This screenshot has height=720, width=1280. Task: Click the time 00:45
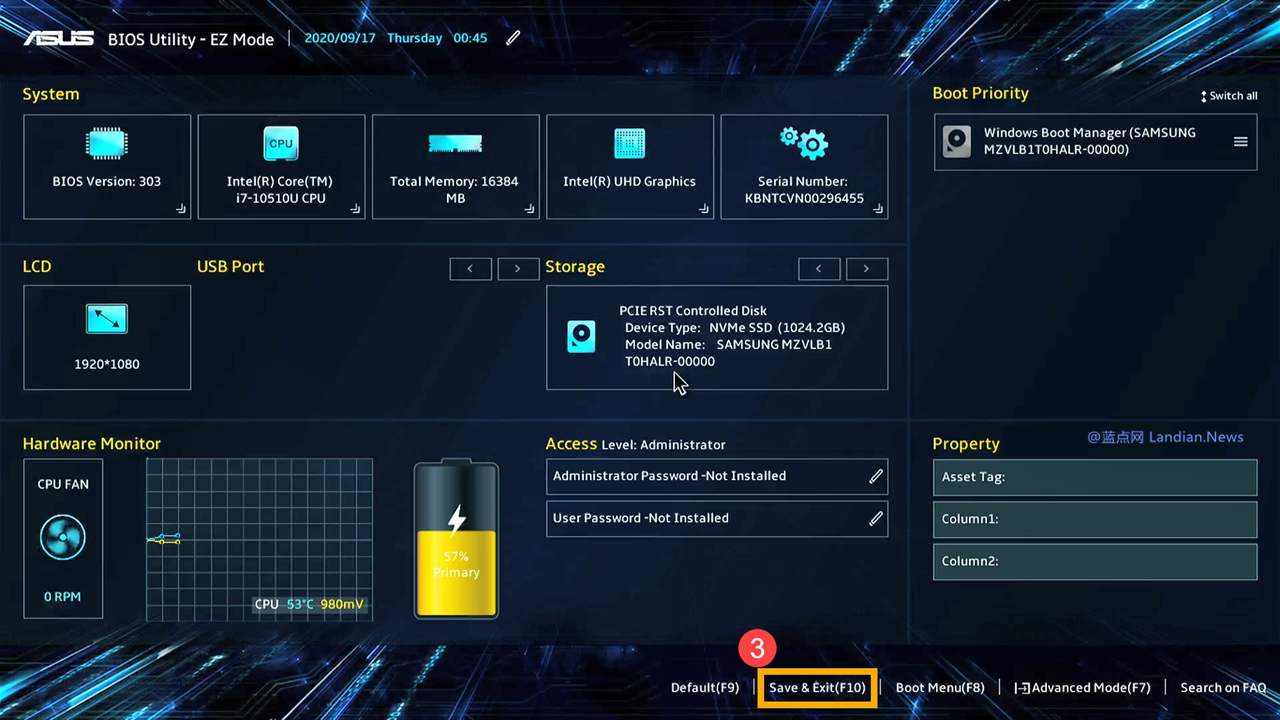(470, 38)
